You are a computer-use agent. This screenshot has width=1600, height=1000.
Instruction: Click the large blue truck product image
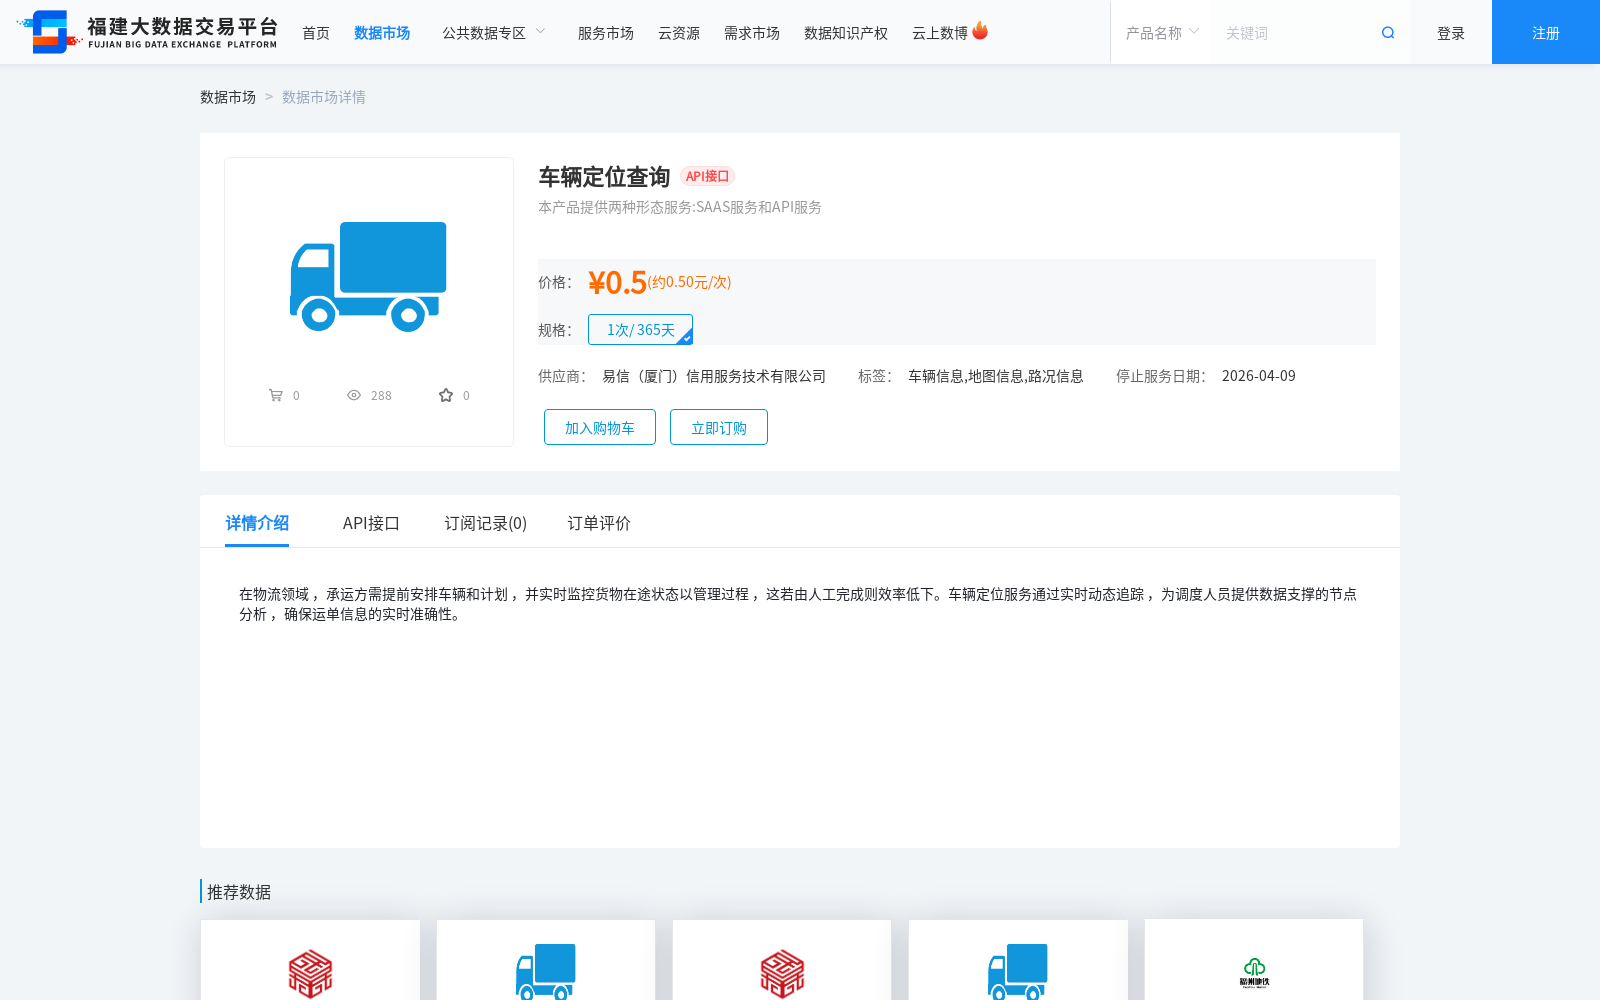pyautogui.click(x=368, y=276)
